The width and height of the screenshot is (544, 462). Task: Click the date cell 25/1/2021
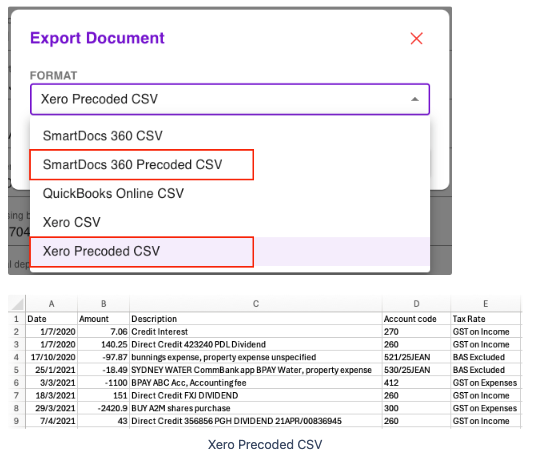pyautogui.click(x=51, y=370)
